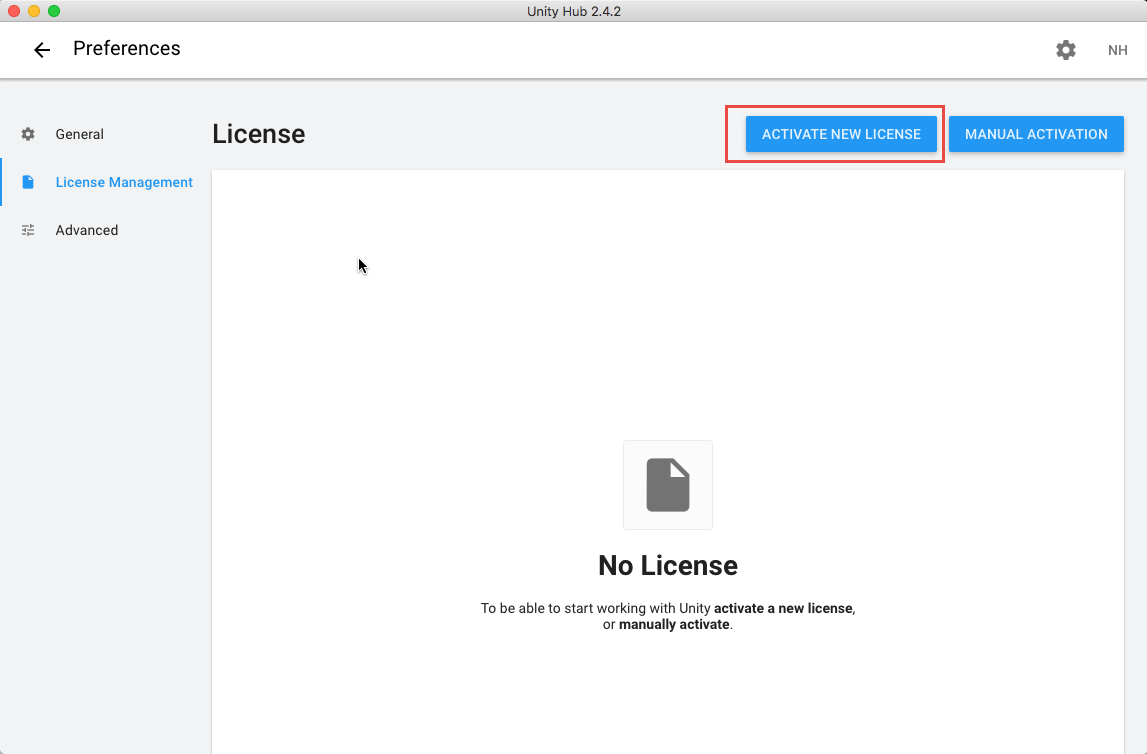
Task: Click the License page heading
Action: click(259, 134)
